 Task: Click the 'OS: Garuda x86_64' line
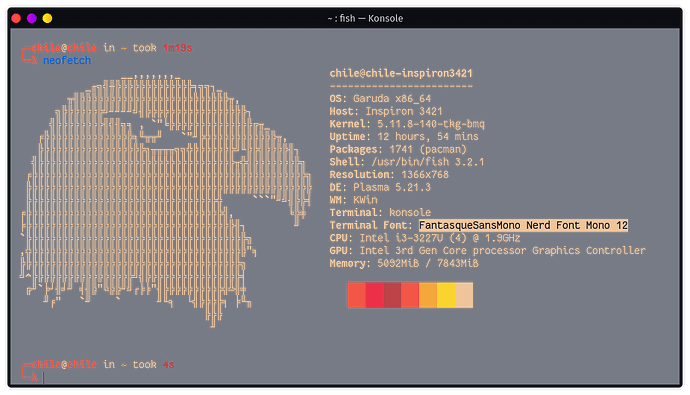380,99
